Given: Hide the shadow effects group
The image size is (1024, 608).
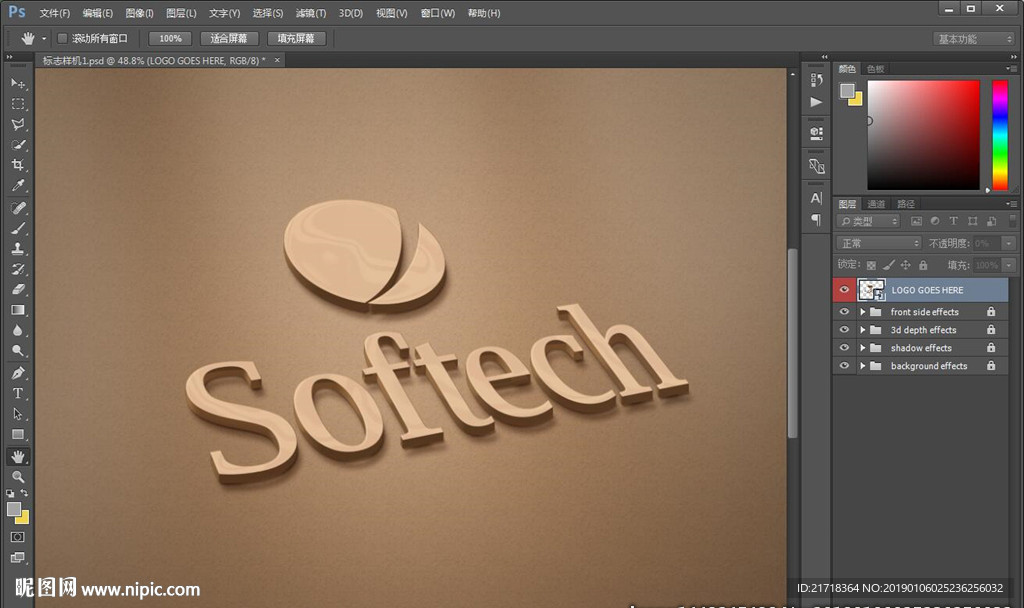Looking at the screenshot, I should 844,347.
